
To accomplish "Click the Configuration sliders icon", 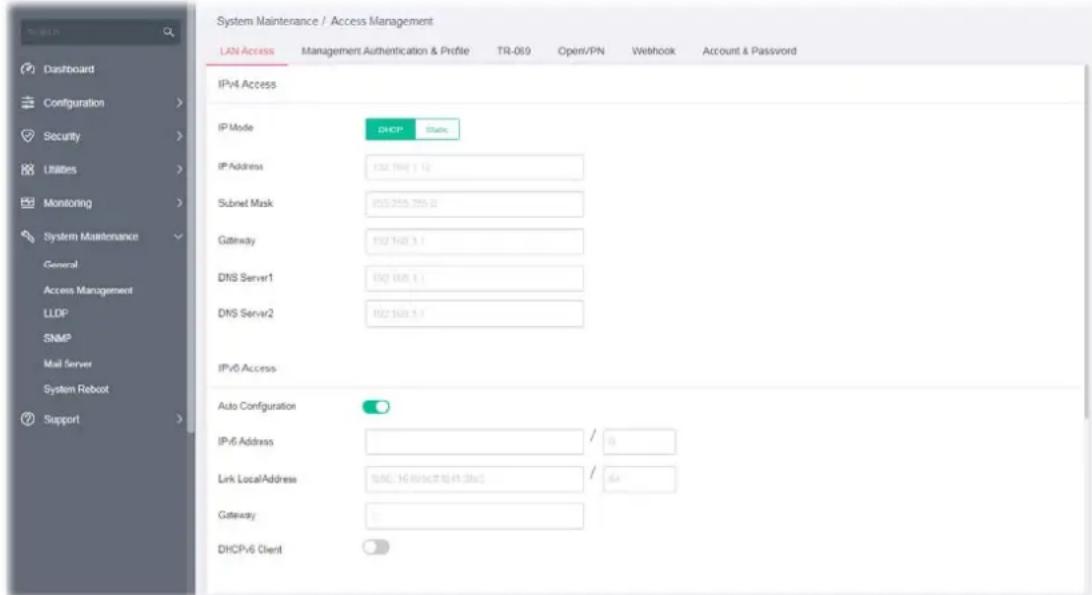I will pos(28,102).
